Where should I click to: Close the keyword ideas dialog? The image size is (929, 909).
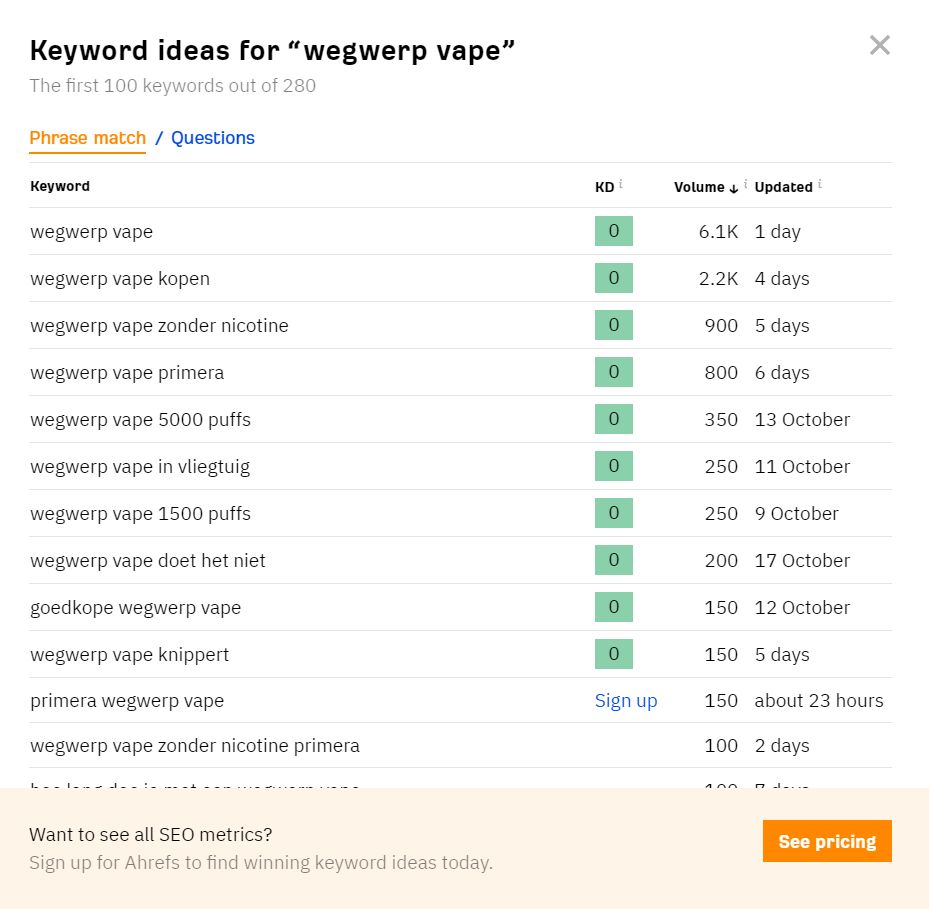click(879, 45)
